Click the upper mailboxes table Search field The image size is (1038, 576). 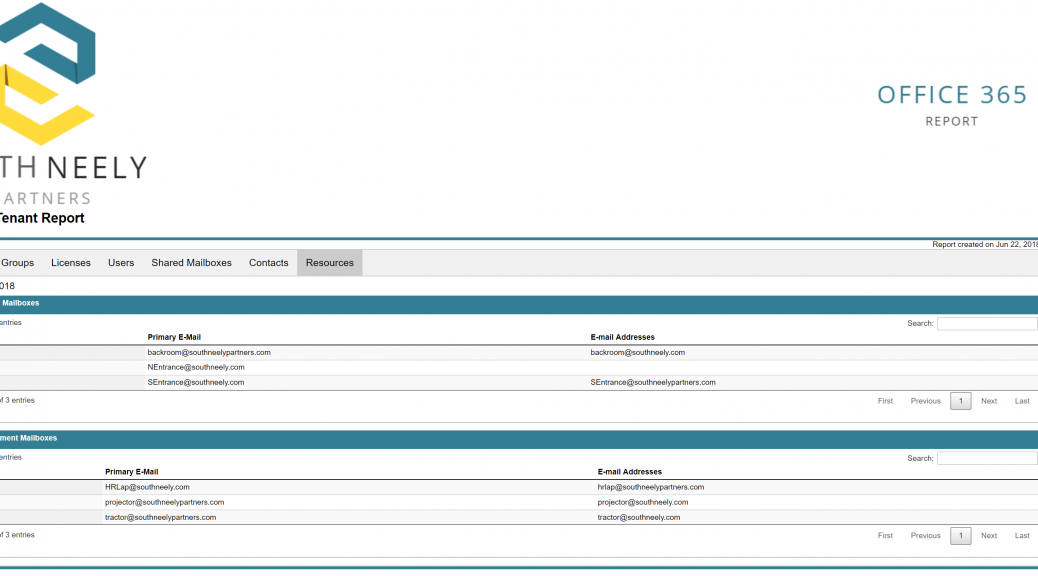point(987,324)
